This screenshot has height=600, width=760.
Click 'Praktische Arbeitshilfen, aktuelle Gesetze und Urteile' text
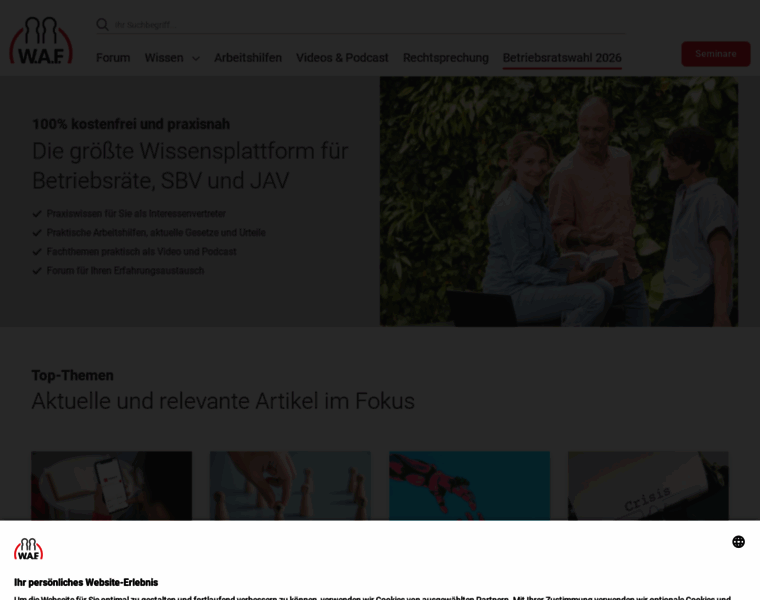pos(156,233)
